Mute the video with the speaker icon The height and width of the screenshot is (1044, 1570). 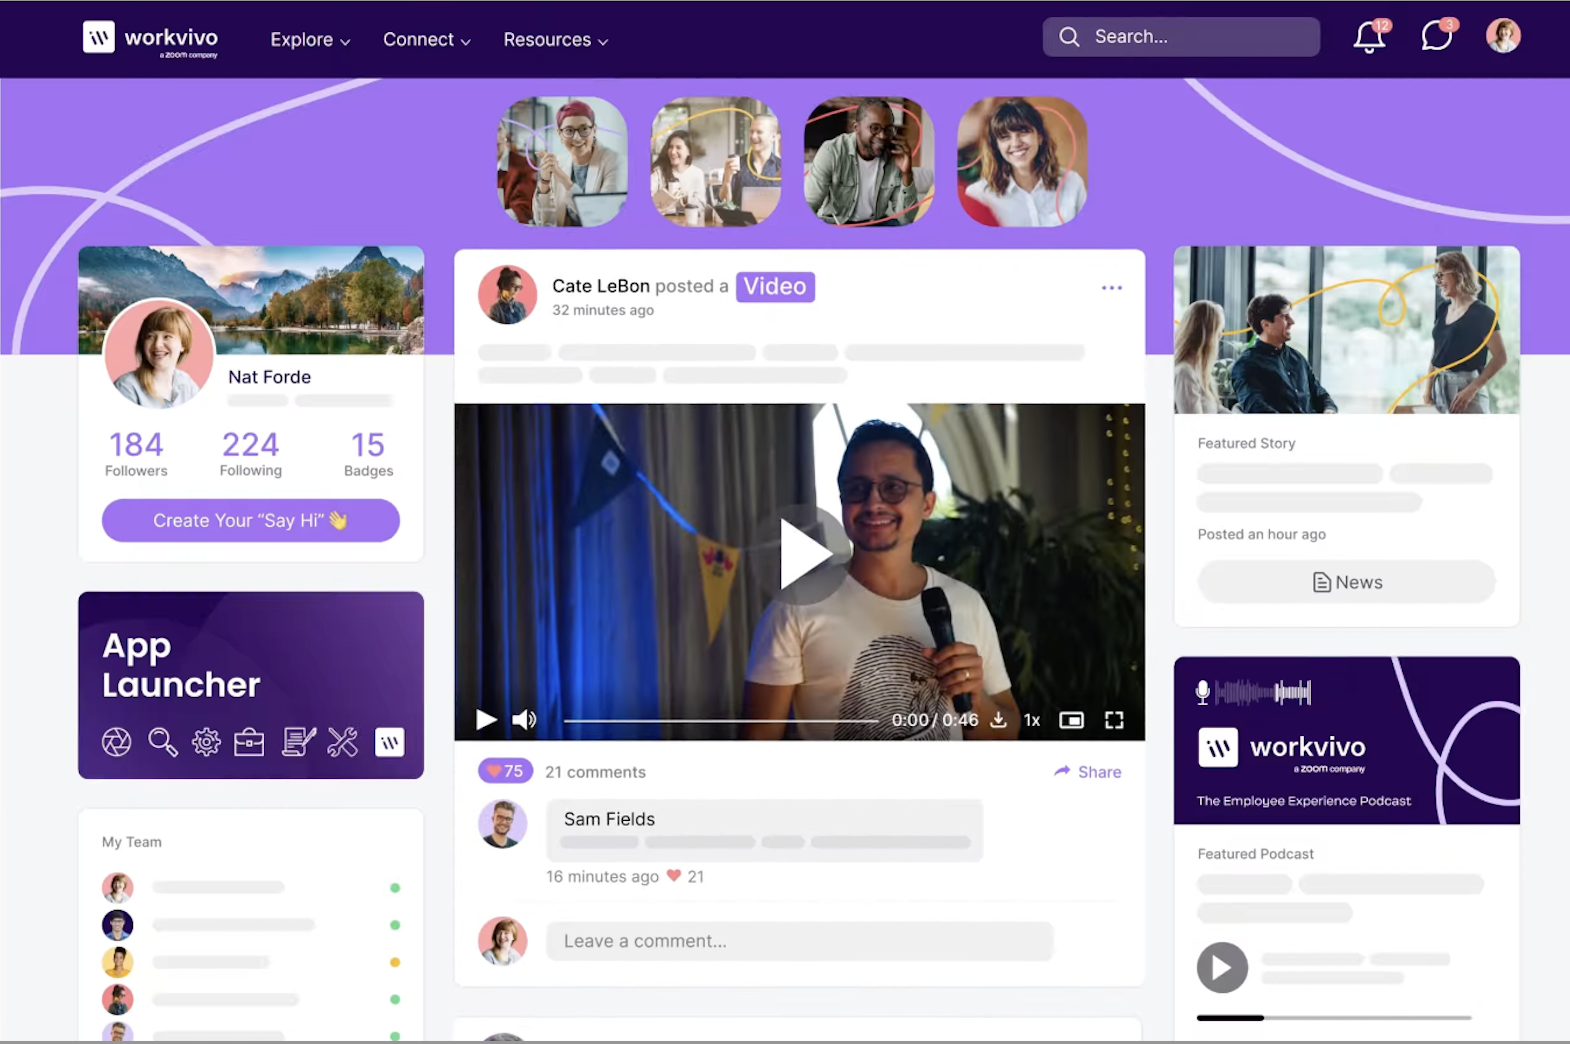tap(524, 720)
